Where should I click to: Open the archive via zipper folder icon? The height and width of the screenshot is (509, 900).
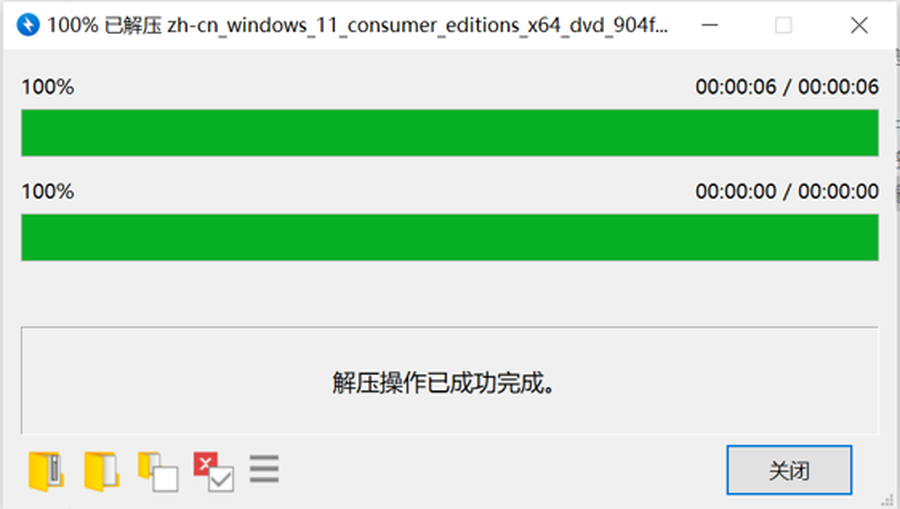pyautogui.click(x=46, y=471)
